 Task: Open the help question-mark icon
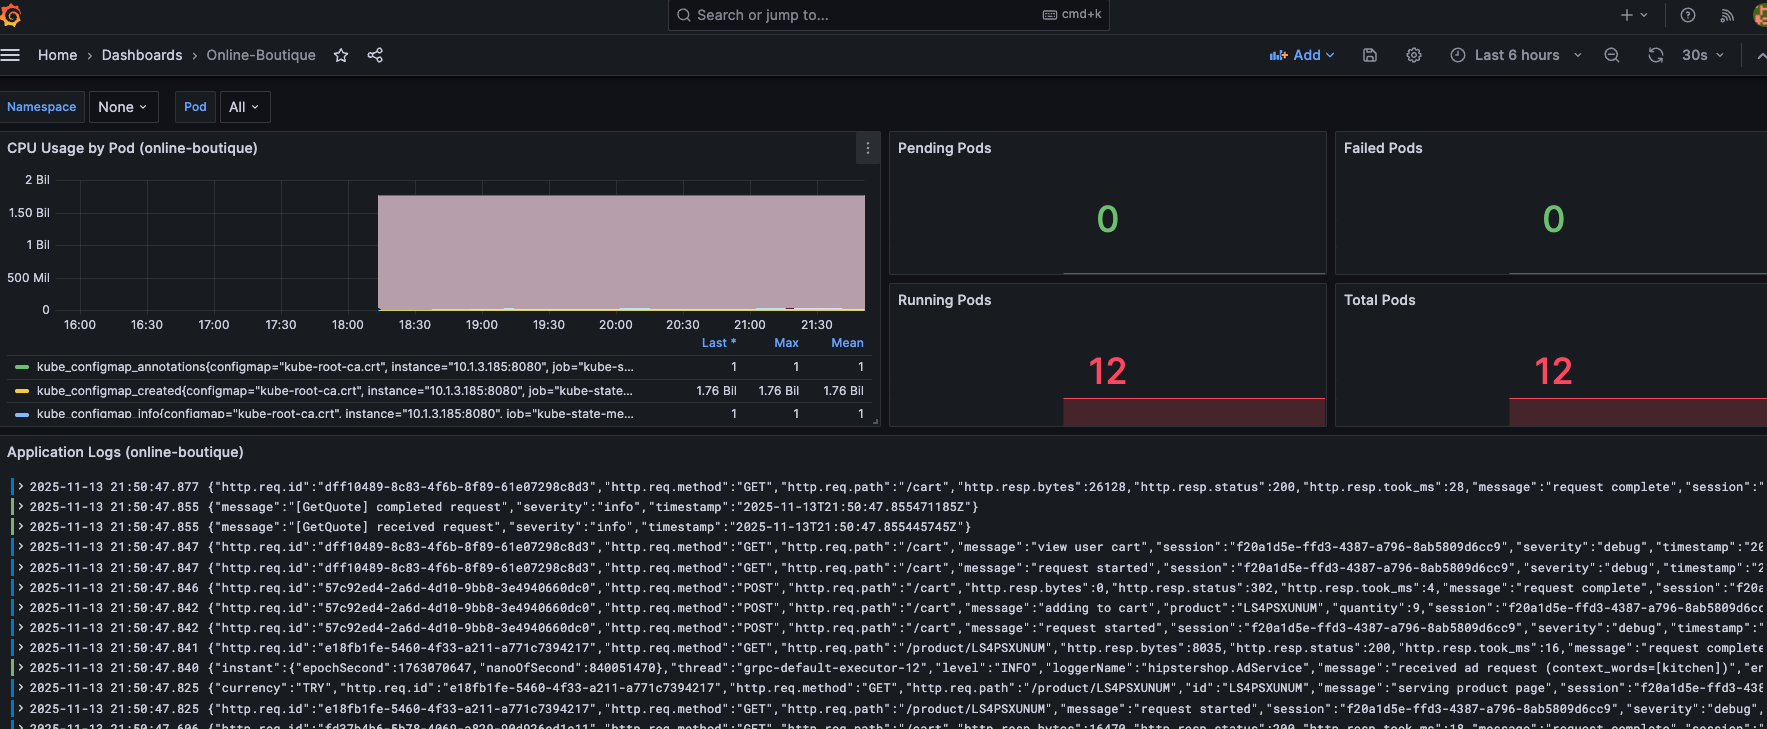[1688, 15]
